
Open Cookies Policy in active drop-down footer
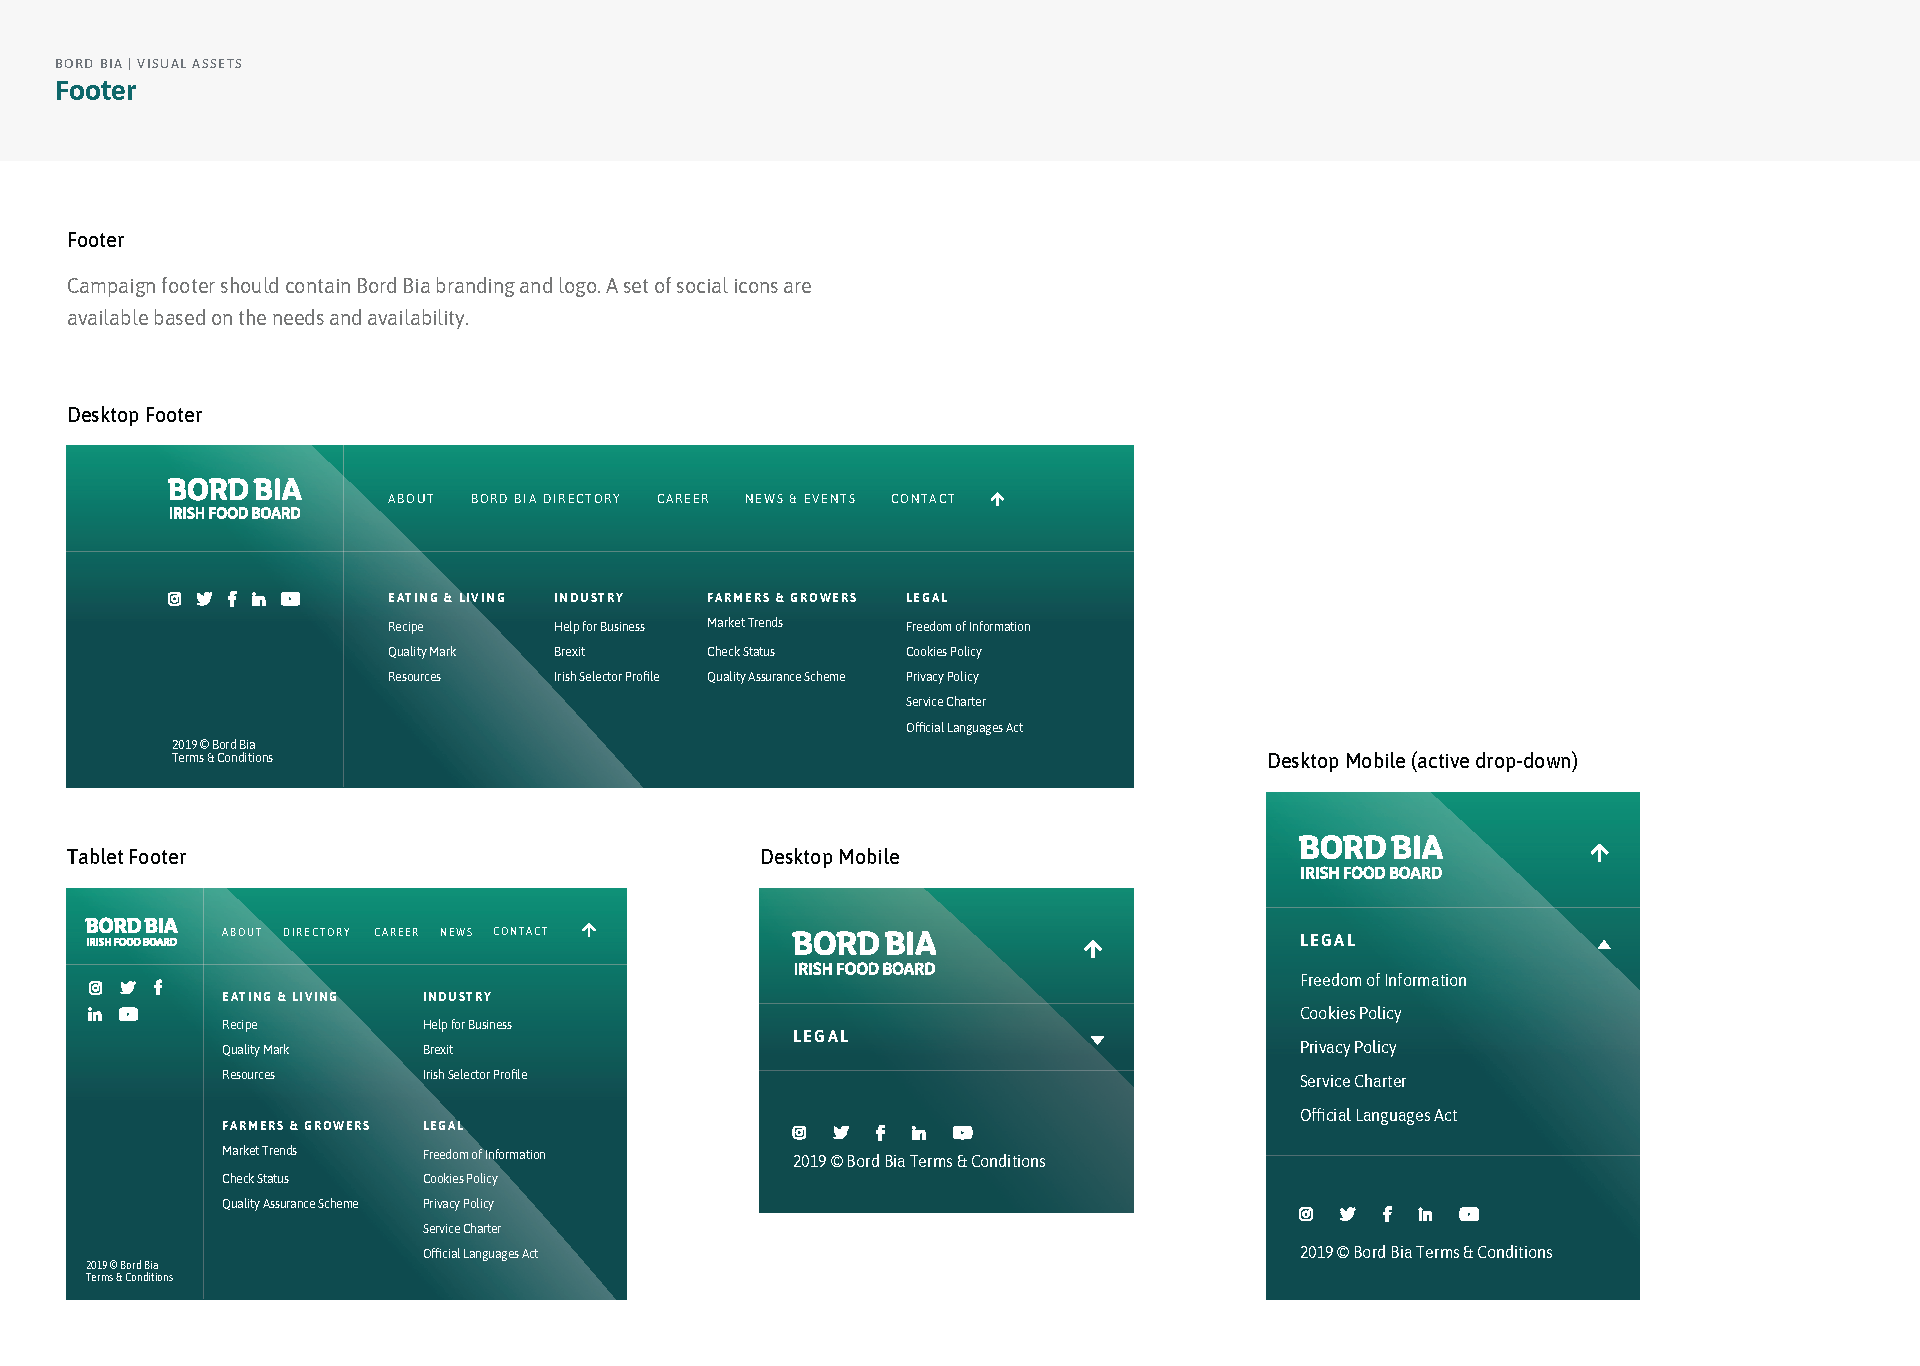[1350, 1014]
